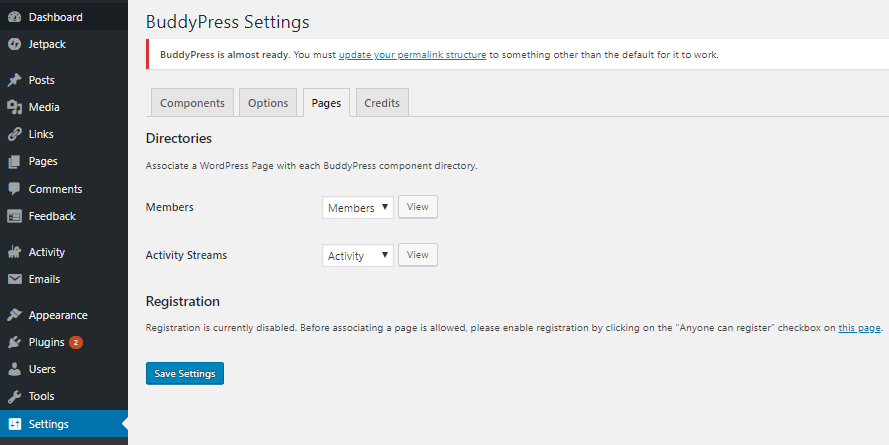Click the Members row label
The height and width of the screenshot is (445, 889).
click(x=170, y=207)
